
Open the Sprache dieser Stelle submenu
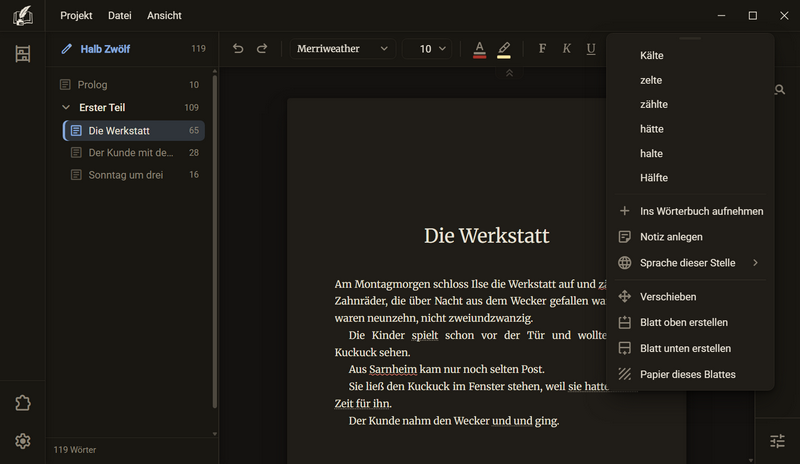coord(690,263)
